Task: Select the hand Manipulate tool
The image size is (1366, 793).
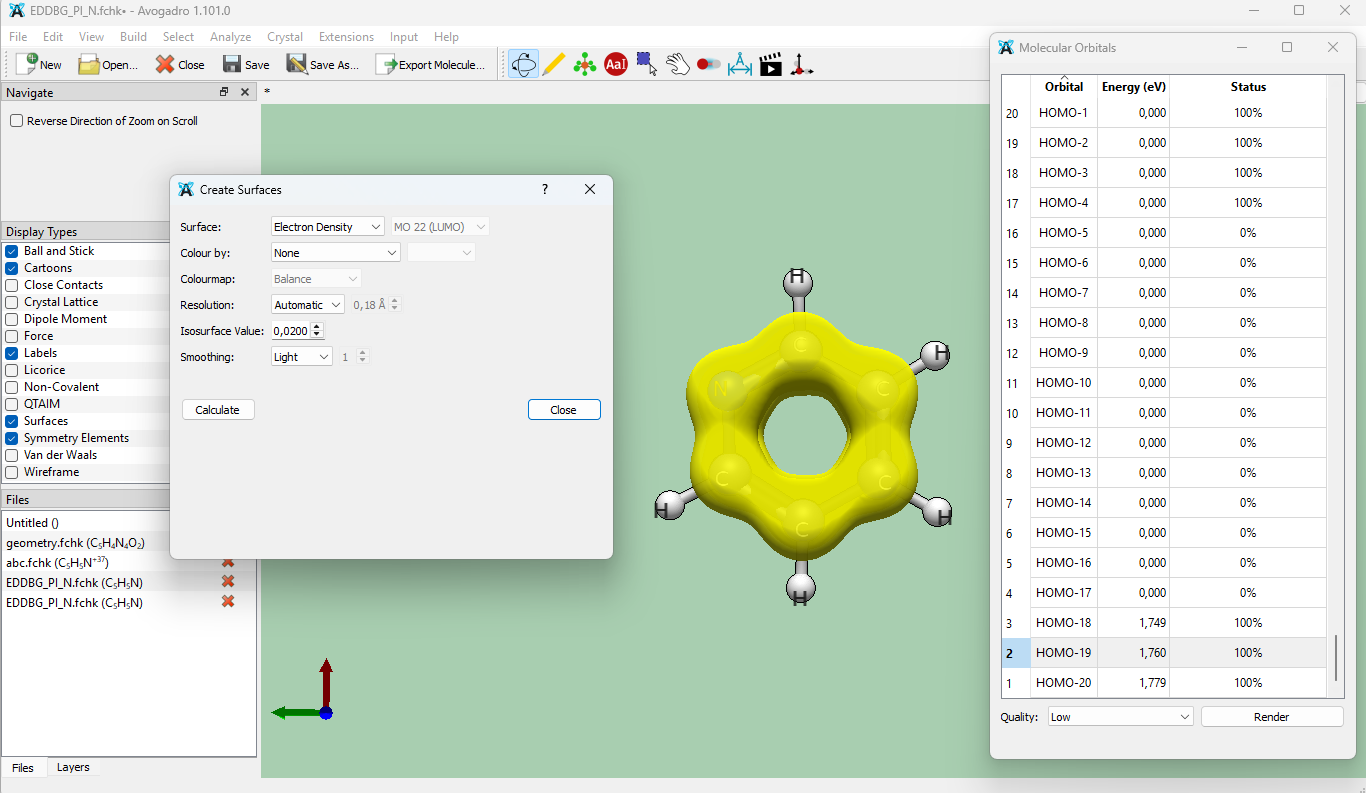Action: (678, 65)
